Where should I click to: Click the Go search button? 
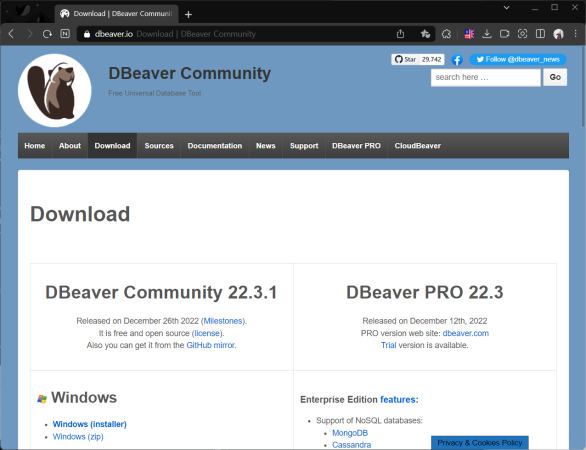point(555,77)
